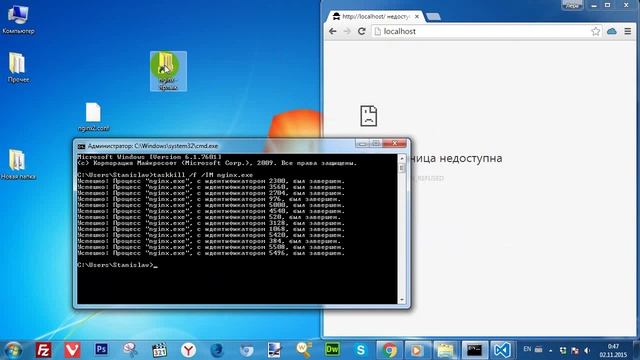
Task: Select the Новая папка folder on desktop
Action: [x=18, y=164]
